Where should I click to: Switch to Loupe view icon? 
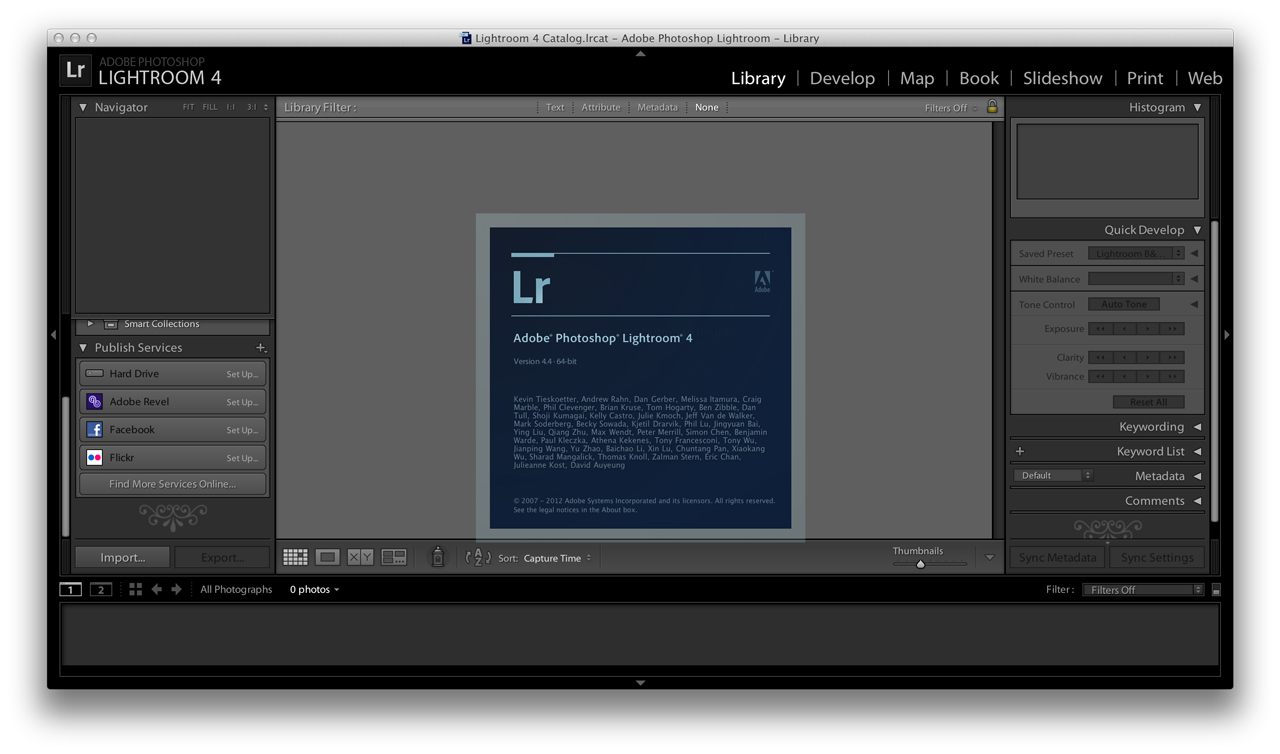click(327, 558)
